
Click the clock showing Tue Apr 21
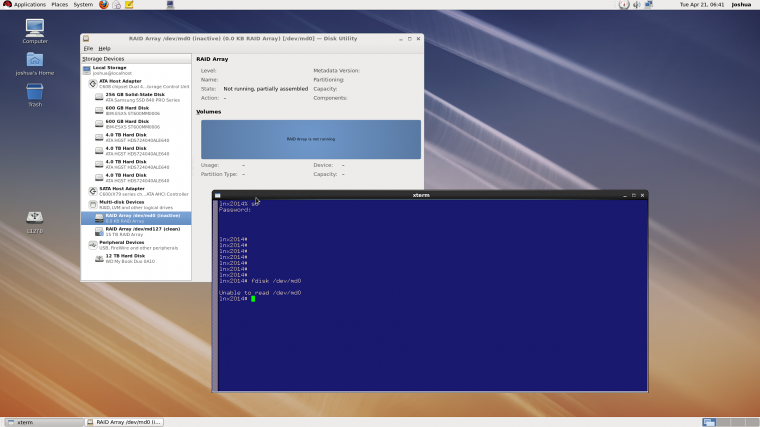click(702, 4)
